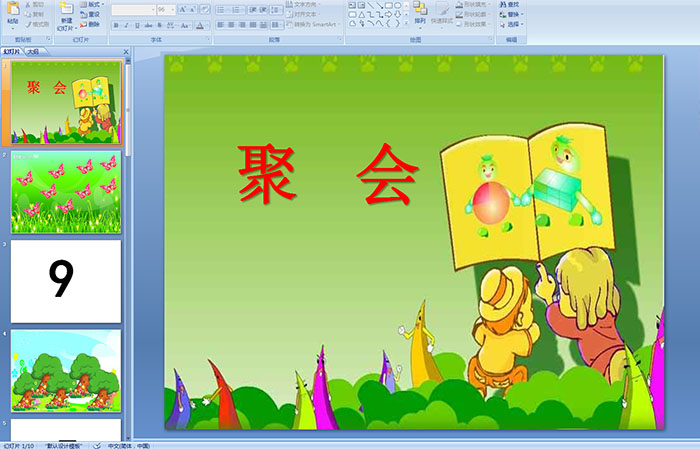
Task: Switch to the Slides (幻灯片) pane tab
Action: pyautogui.click(x=11, y=52)
